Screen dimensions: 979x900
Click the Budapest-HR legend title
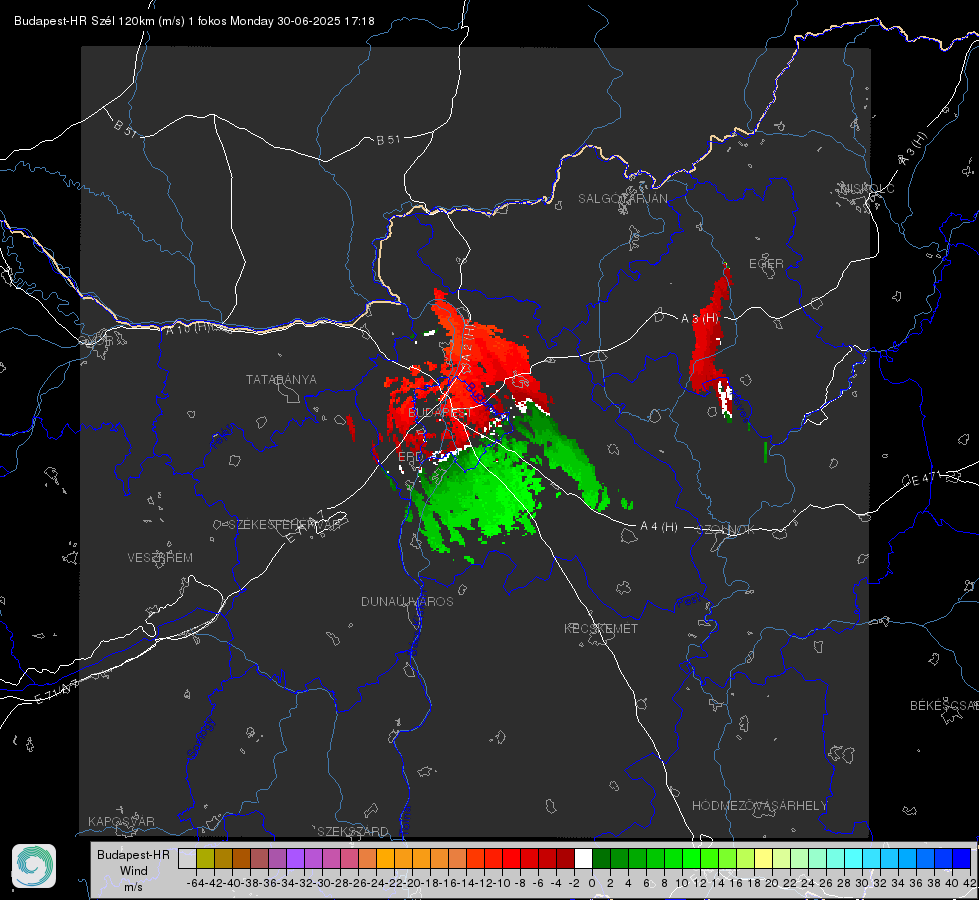coord(134,854)
